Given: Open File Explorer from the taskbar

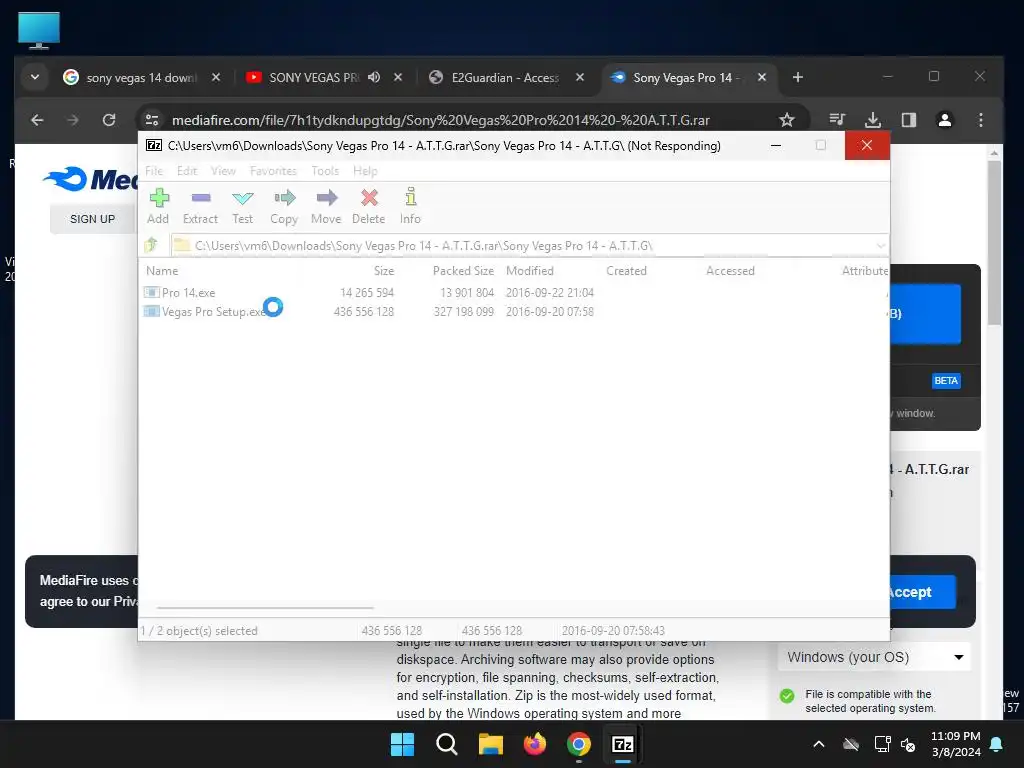Looking at the screenshot, I should tap(490, 744).
